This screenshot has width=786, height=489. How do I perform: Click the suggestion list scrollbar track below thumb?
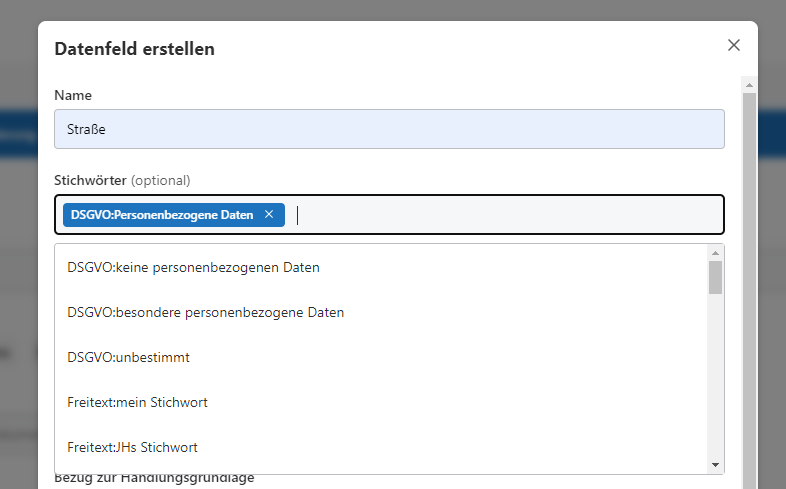point(715,380)
